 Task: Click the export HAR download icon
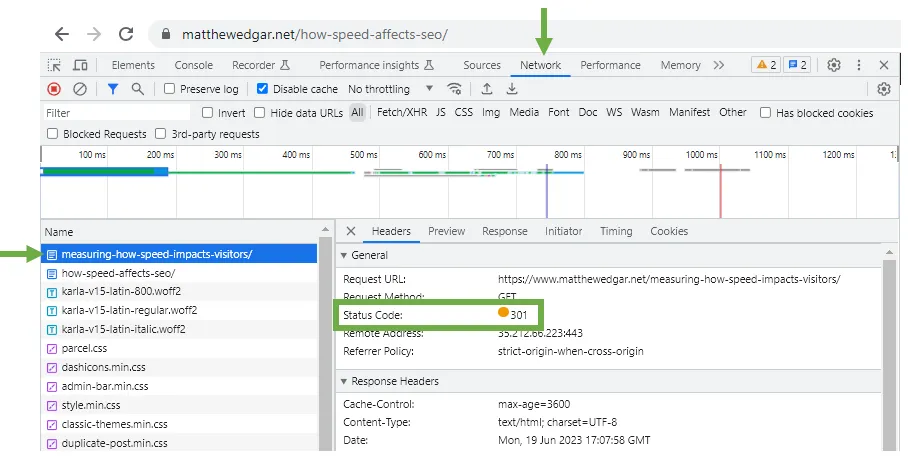tap(512, 89)
